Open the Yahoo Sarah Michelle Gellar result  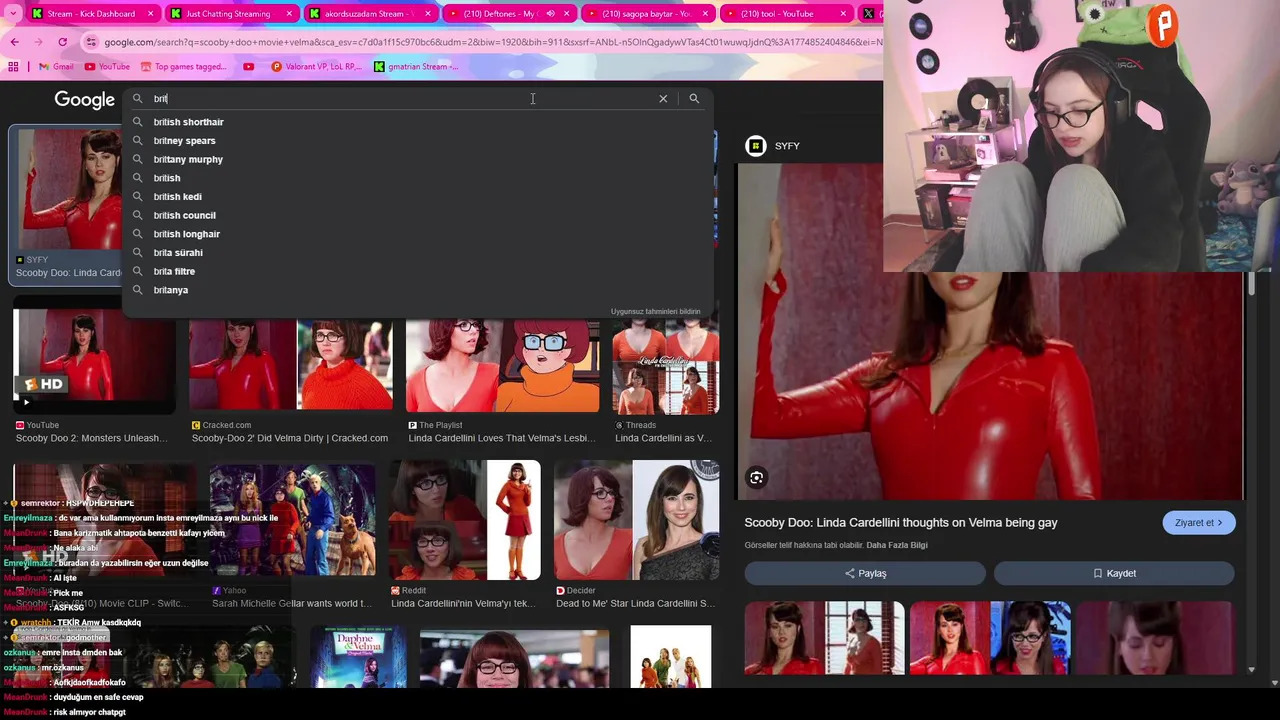tap(291, 522)
